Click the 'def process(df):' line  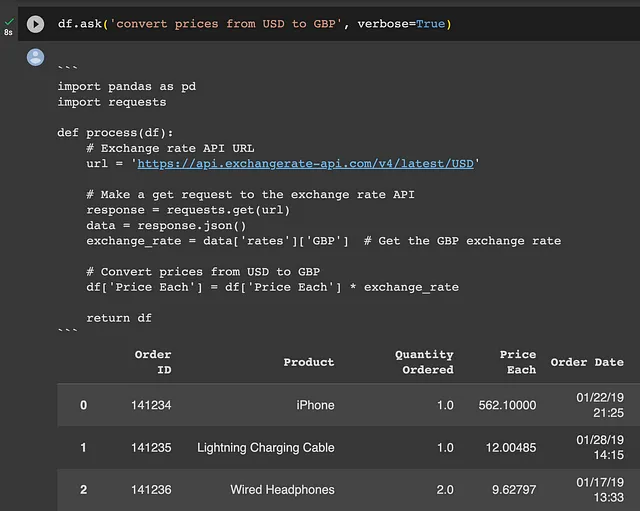[115, 133]
